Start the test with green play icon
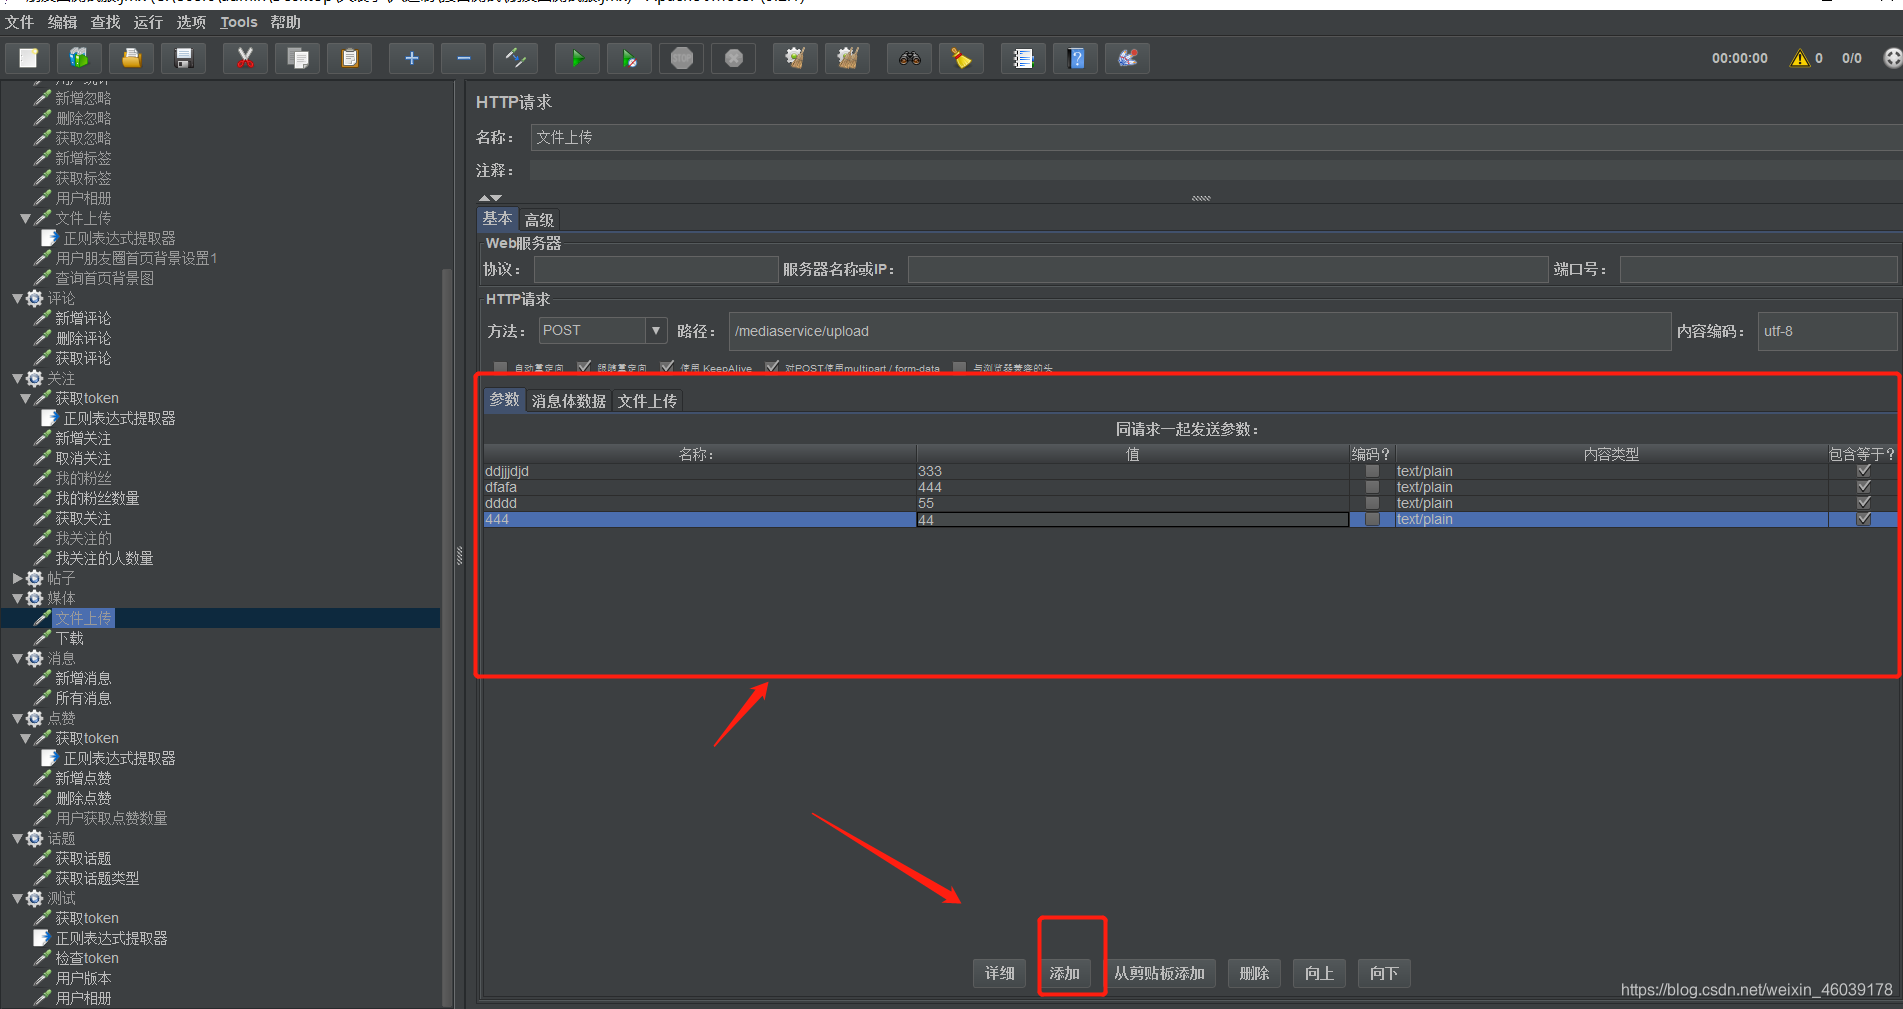The width and height of the screenshot is (1903, 1009). coord(577,58)
